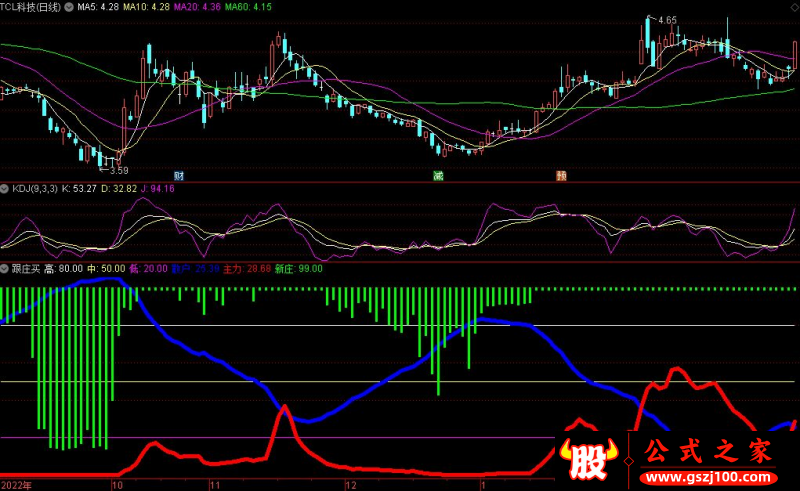Click the KDJ panel settings circle icon
The width and height of the screenshot is (800, 491).
click(x=5, y=187)
